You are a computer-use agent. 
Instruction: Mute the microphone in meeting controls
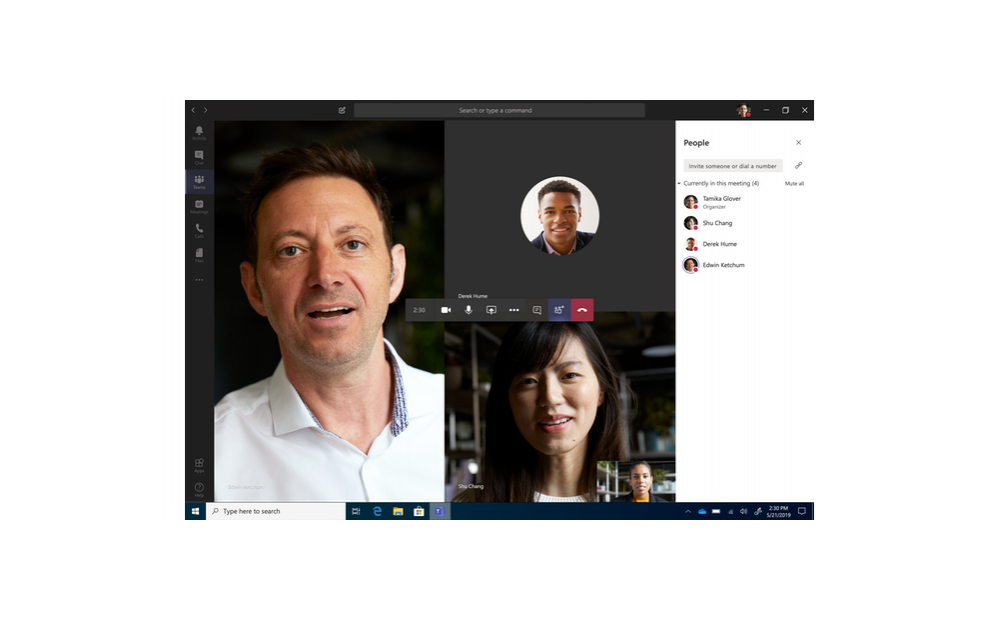coord(468,310)
